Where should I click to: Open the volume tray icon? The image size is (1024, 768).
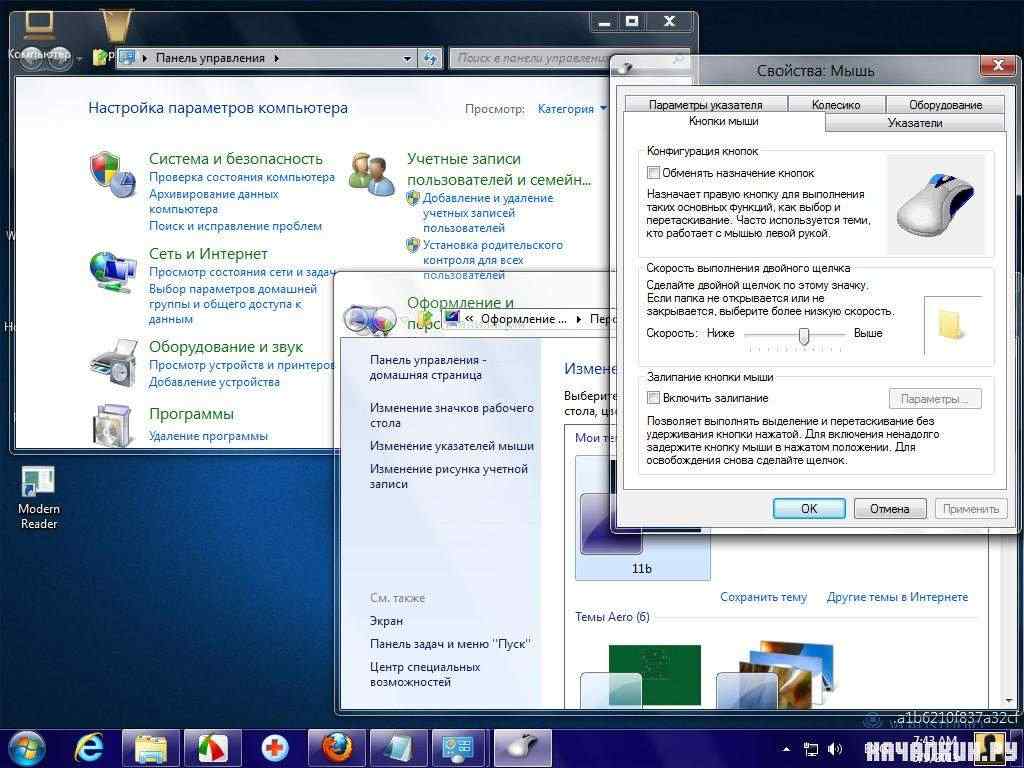coord(835,750)
